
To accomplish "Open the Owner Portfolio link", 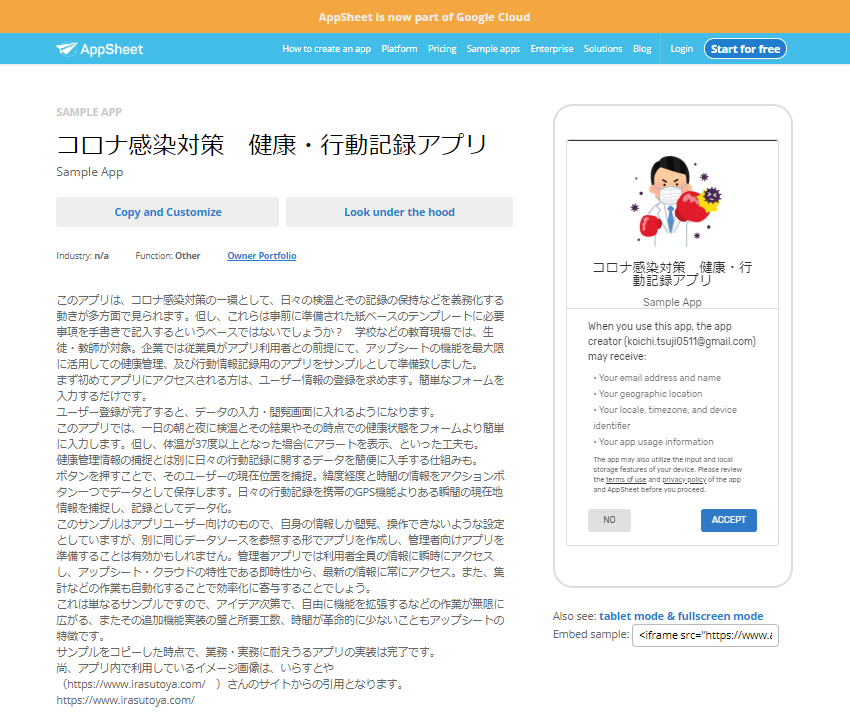I will [x=262, y=256].
